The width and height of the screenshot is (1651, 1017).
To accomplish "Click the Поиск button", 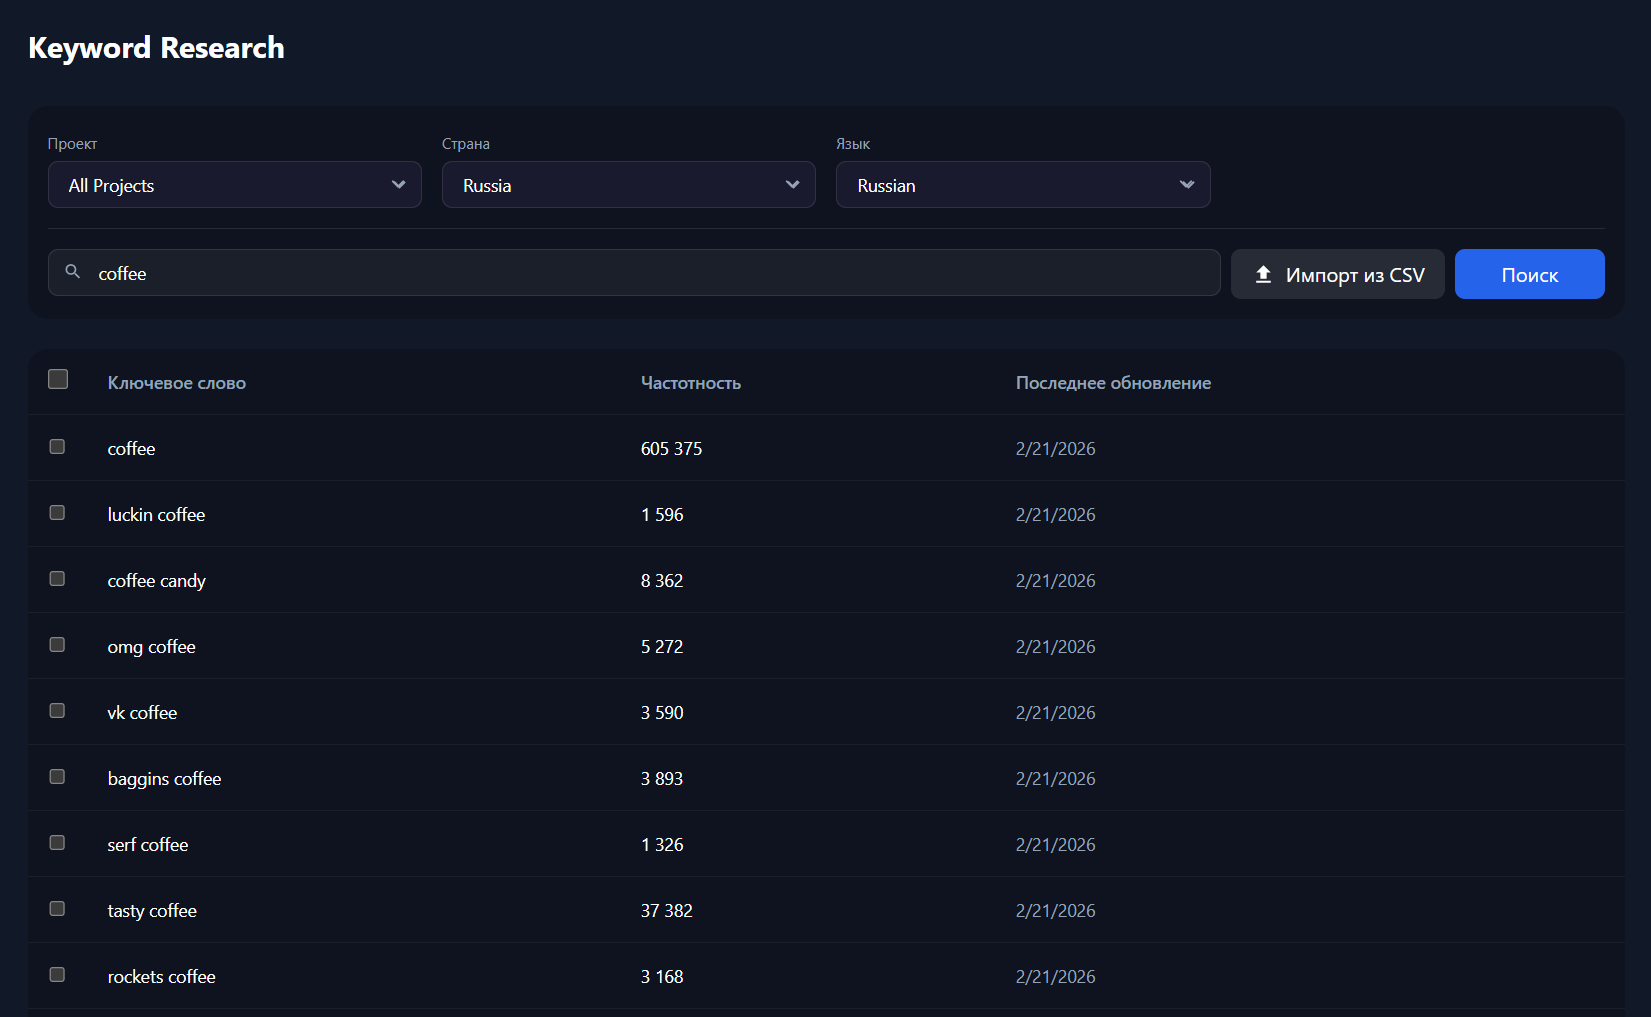I will click(1529, 273).
